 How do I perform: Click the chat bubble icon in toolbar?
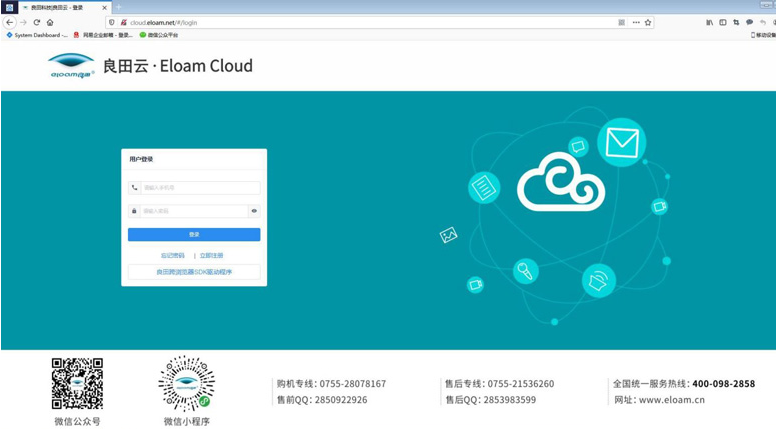click(x=750, y=22)
